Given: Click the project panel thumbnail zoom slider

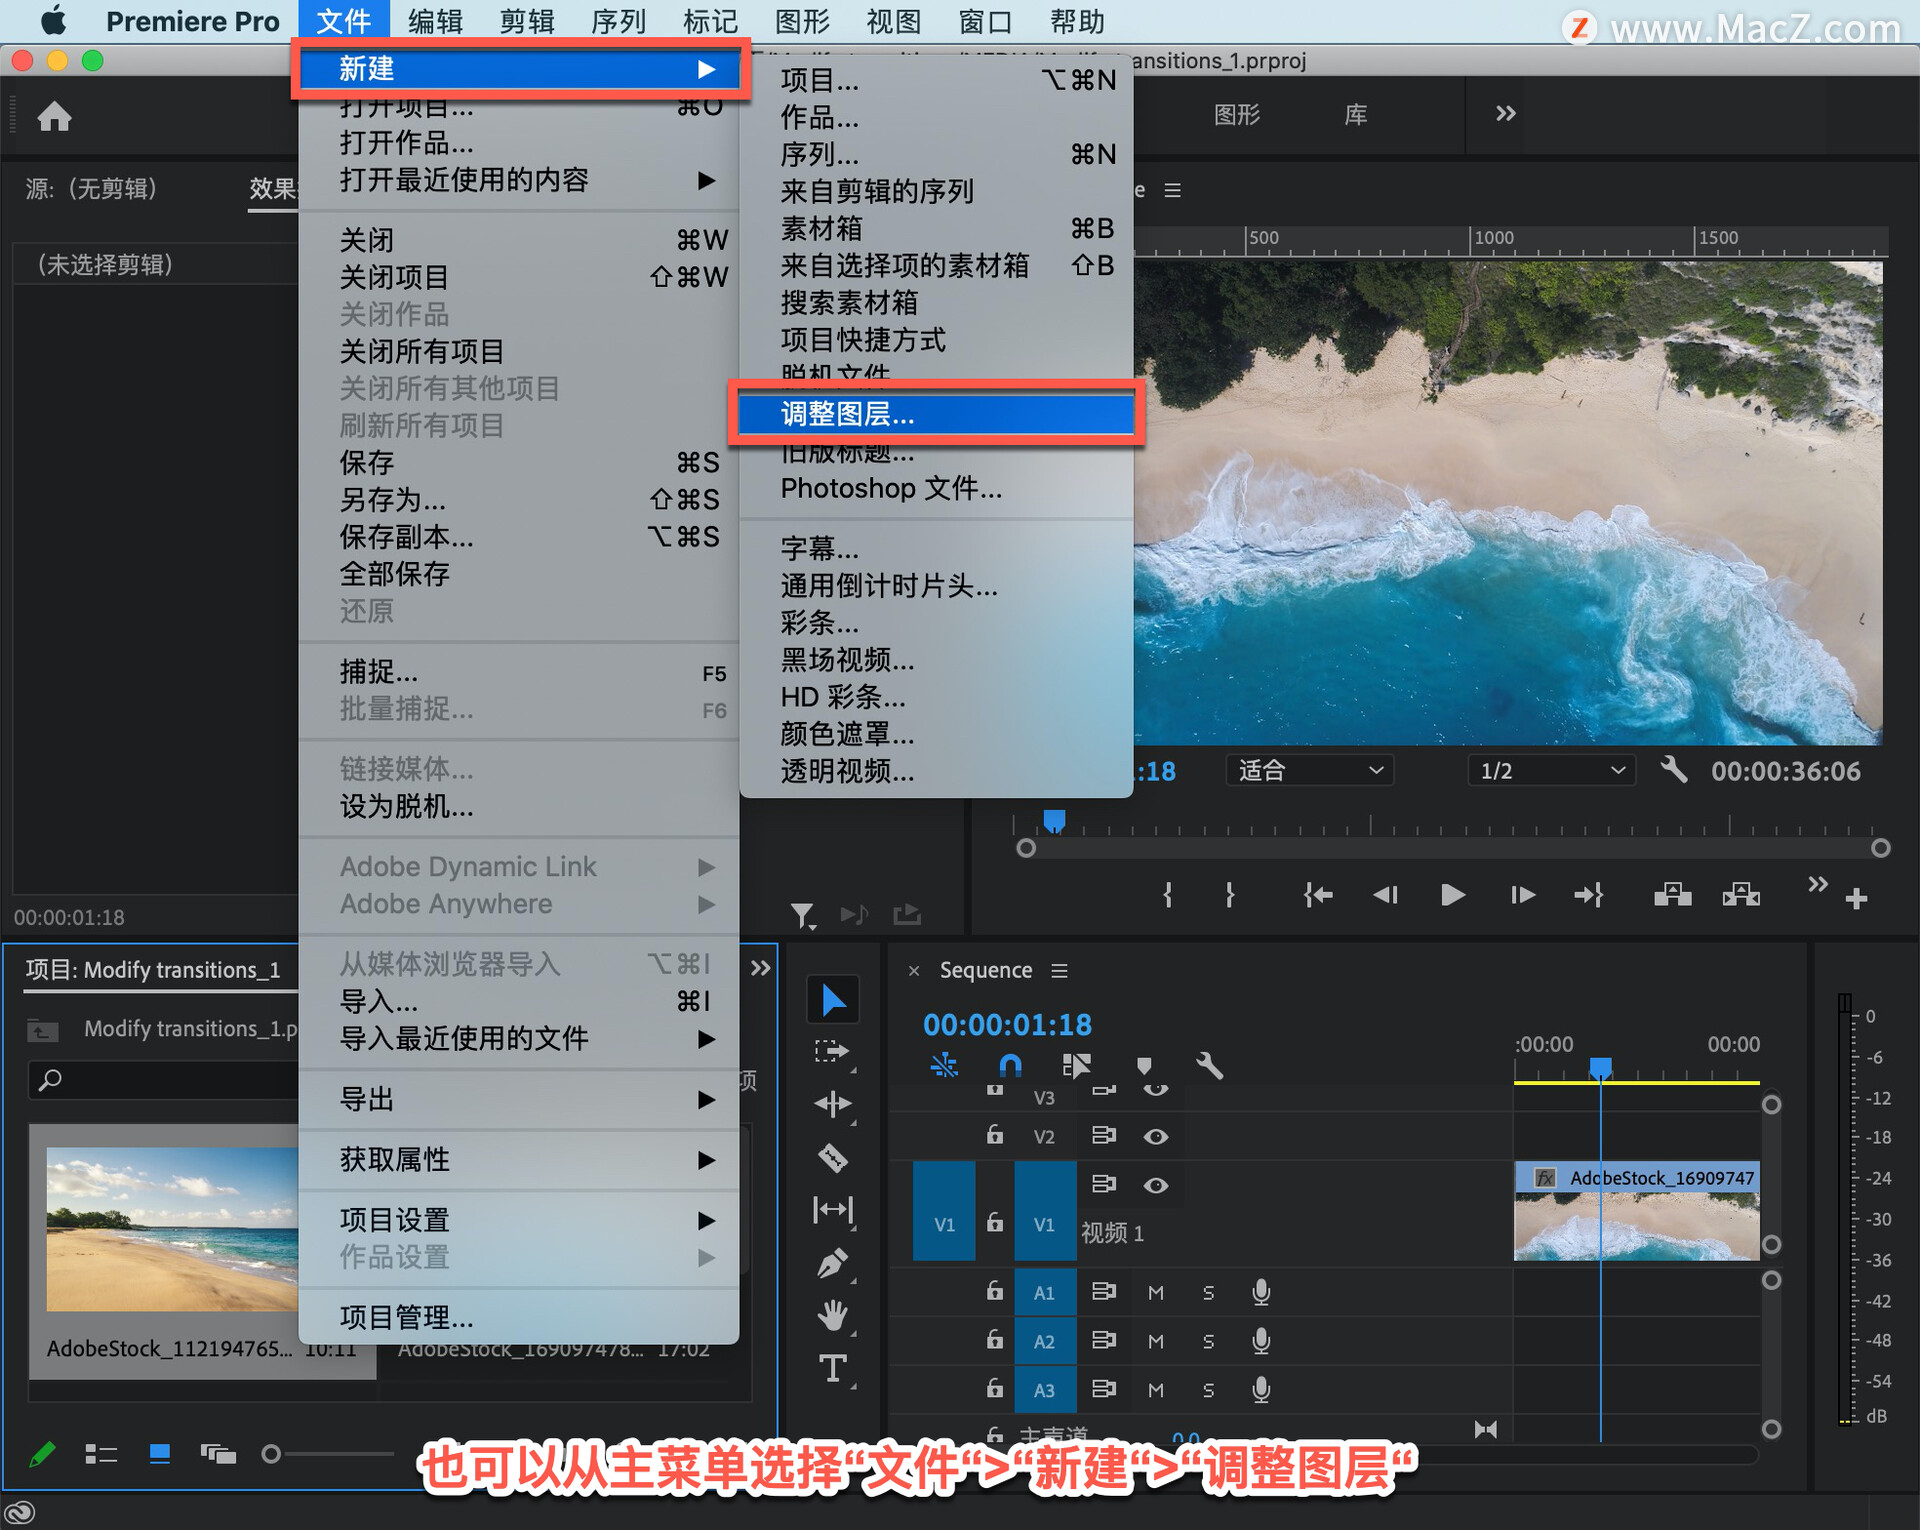Looking at the screenshot, I should (x=272, y=1454).
